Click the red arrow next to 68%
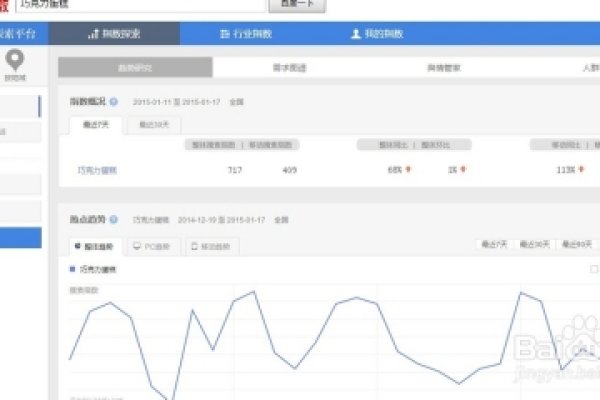 [408, 169]
